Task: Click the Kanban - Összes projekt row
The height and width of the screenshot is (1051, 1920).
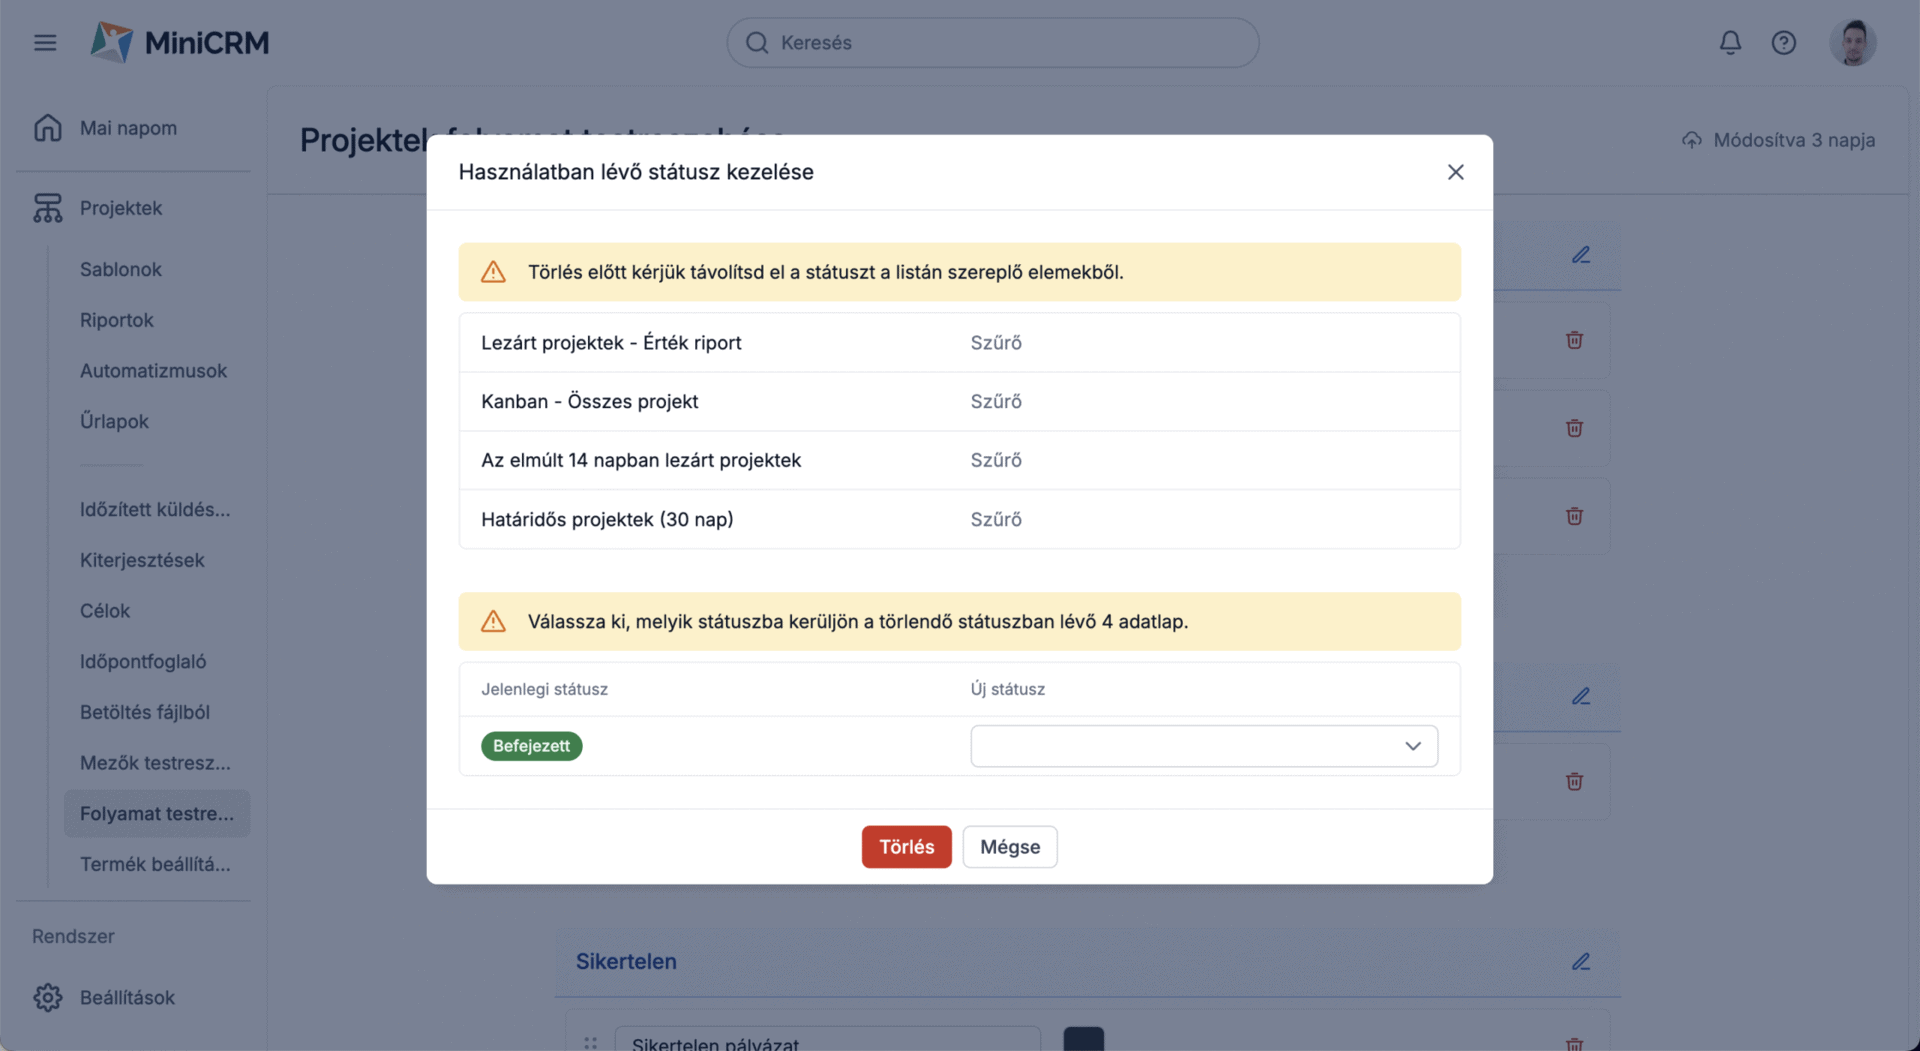Action: tap(590, 401)
